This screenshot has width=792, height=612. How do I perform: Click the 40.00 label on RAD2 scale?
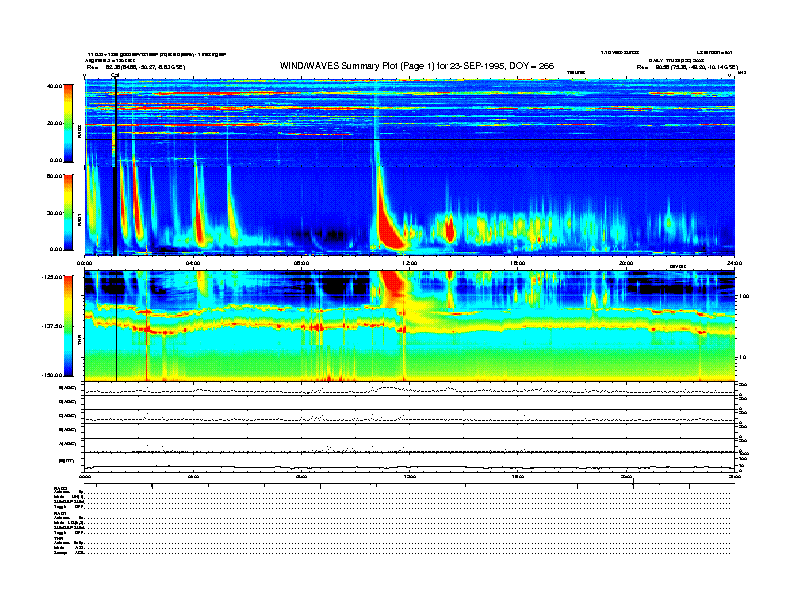pyautogui.click(x=55, y=86)
